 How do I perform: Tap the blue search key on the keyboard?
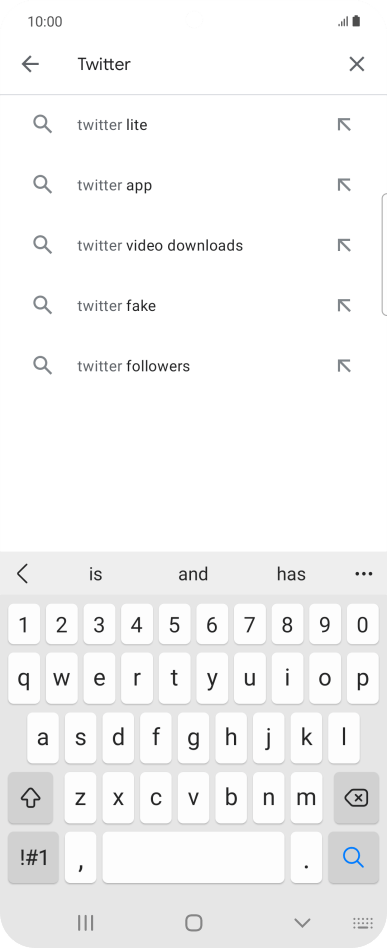click(x=353, y=857)
